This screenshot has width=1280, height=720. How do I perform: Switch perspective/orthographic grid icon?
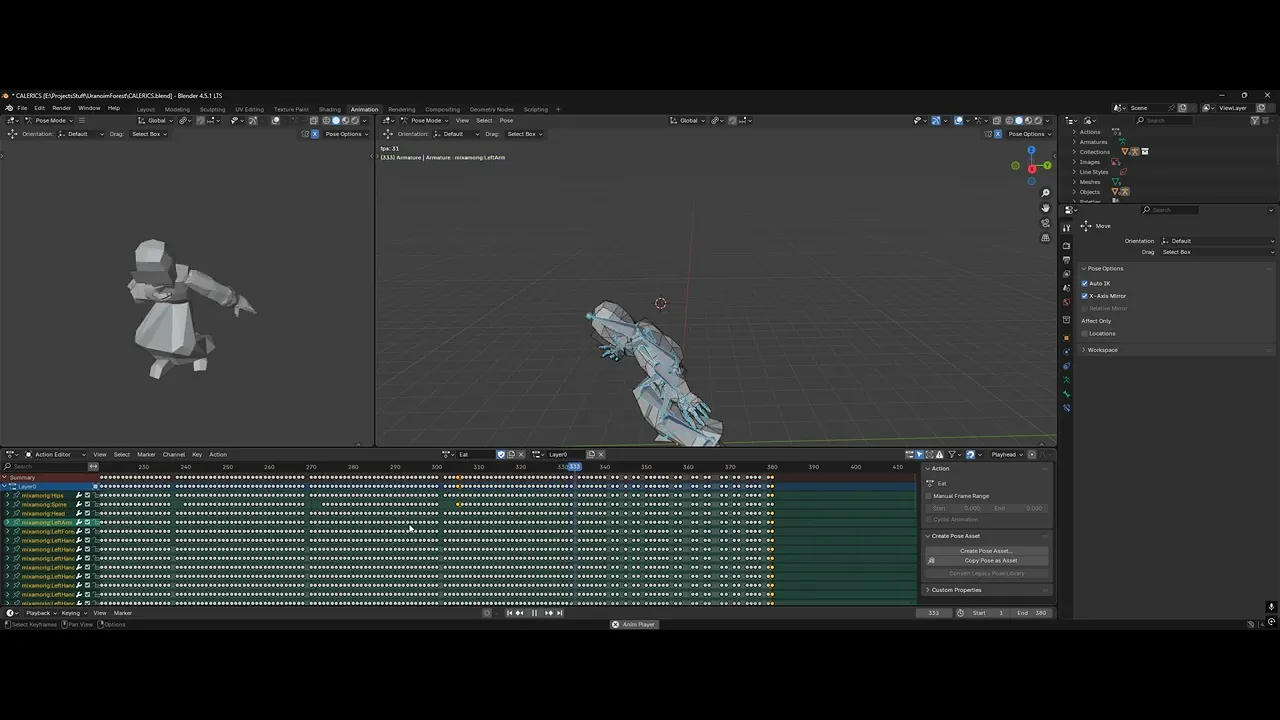1045,238
